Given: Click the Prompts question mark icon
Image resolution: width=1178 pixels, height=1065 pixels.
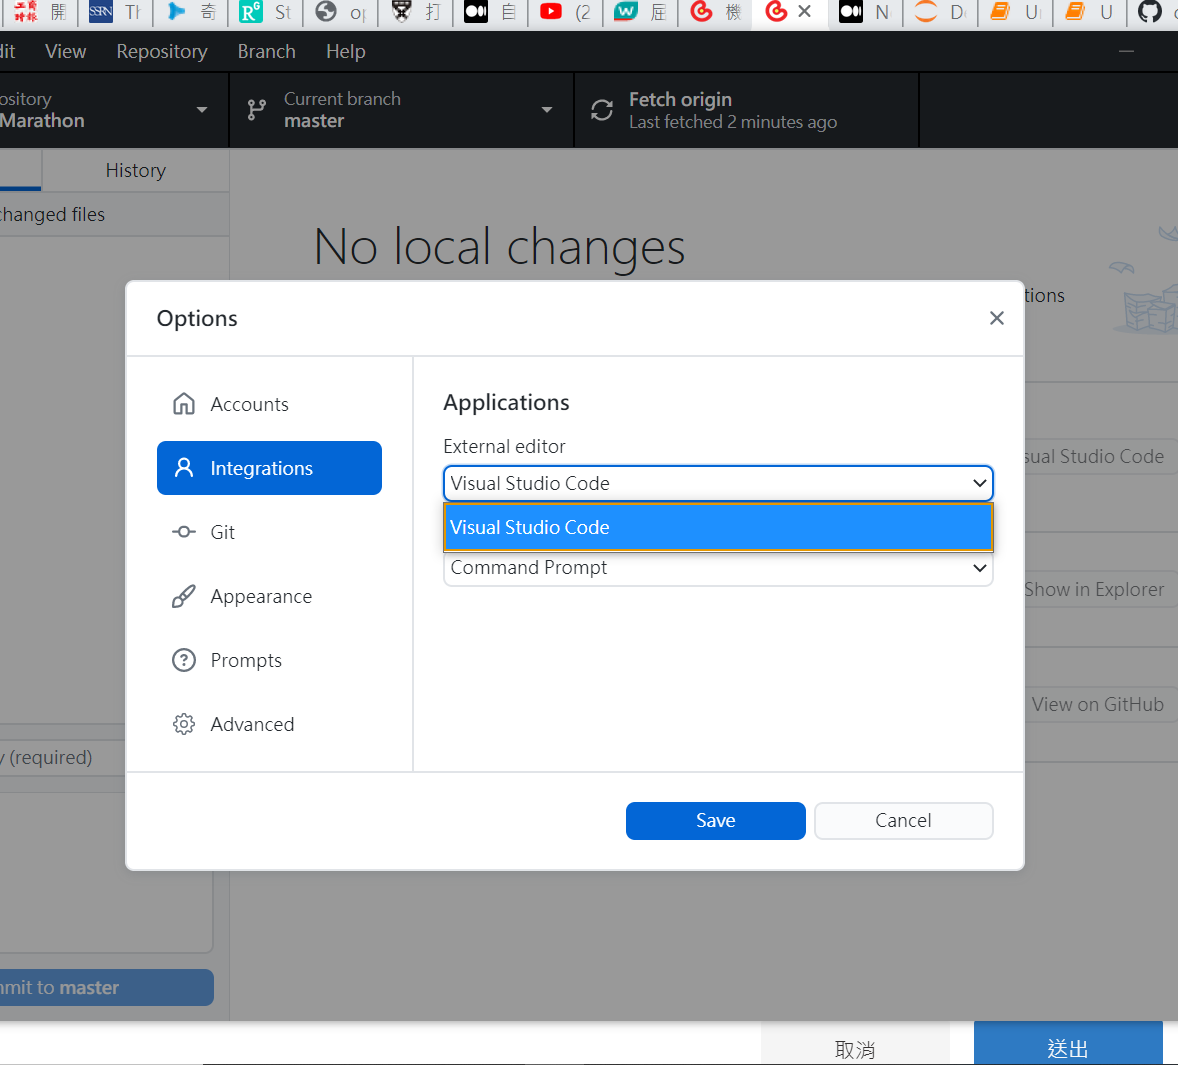Looking at the screenshot, I should [x=184, y=660].
